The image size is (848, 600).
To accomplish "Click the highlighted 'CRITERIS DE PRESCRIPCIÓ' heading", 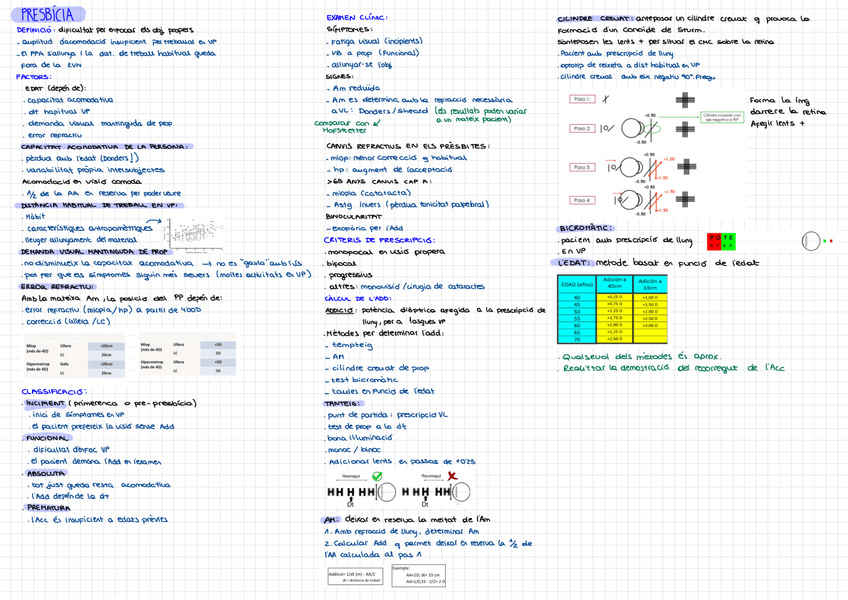I will pos(380,240).
